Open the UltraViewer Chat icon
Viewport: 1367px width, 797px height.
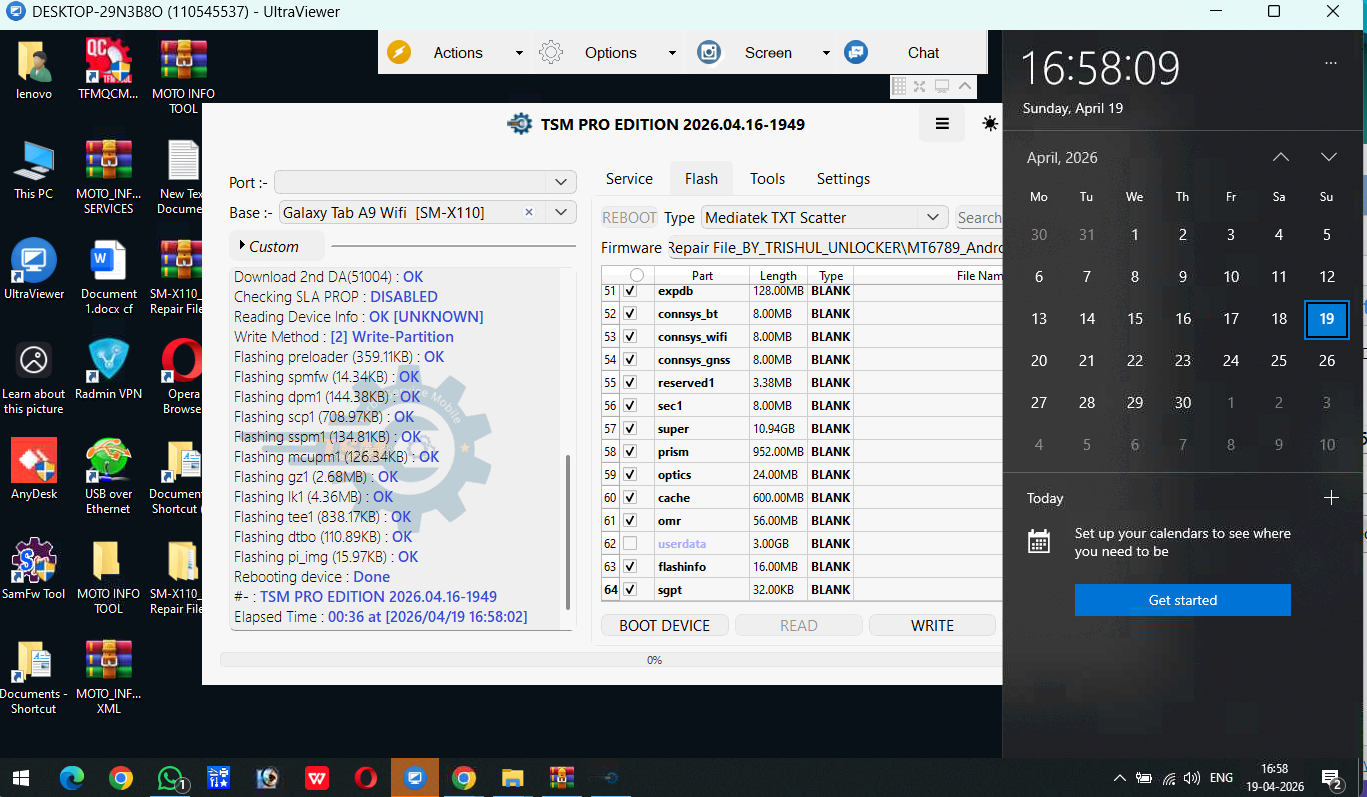pyautogui.click(x=856, y=53)
